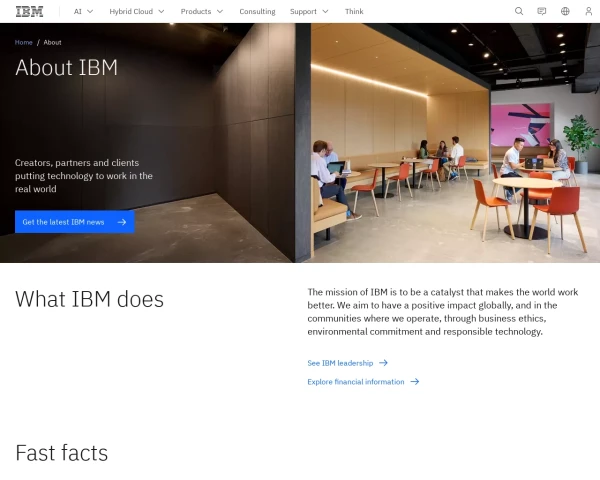The width and height of the screenshot is (600, 480).
Task: Click the IBM logo in header
Action: [29, 11]
